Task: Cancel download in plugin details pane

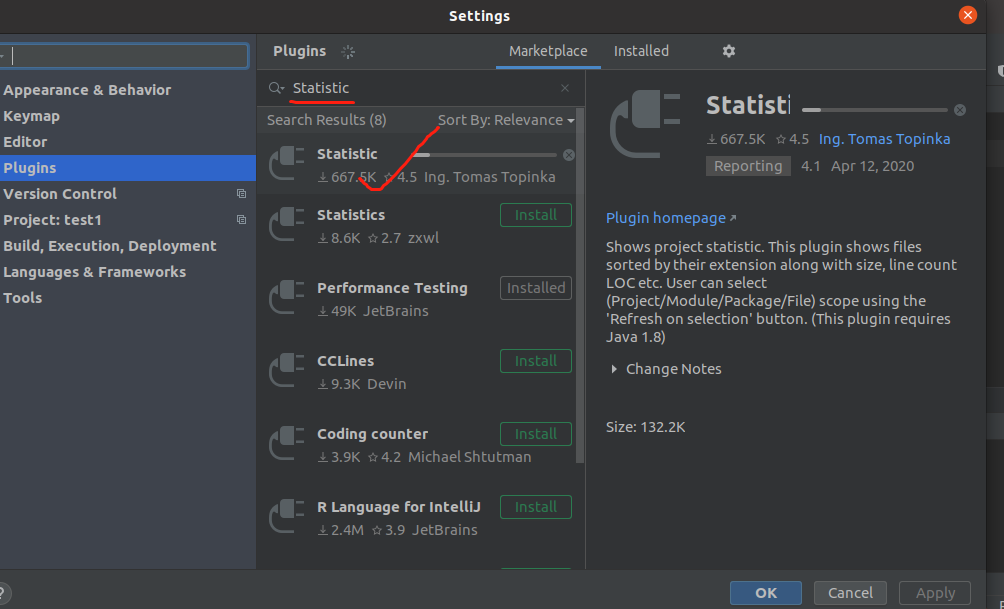Action: pos(960,110)
